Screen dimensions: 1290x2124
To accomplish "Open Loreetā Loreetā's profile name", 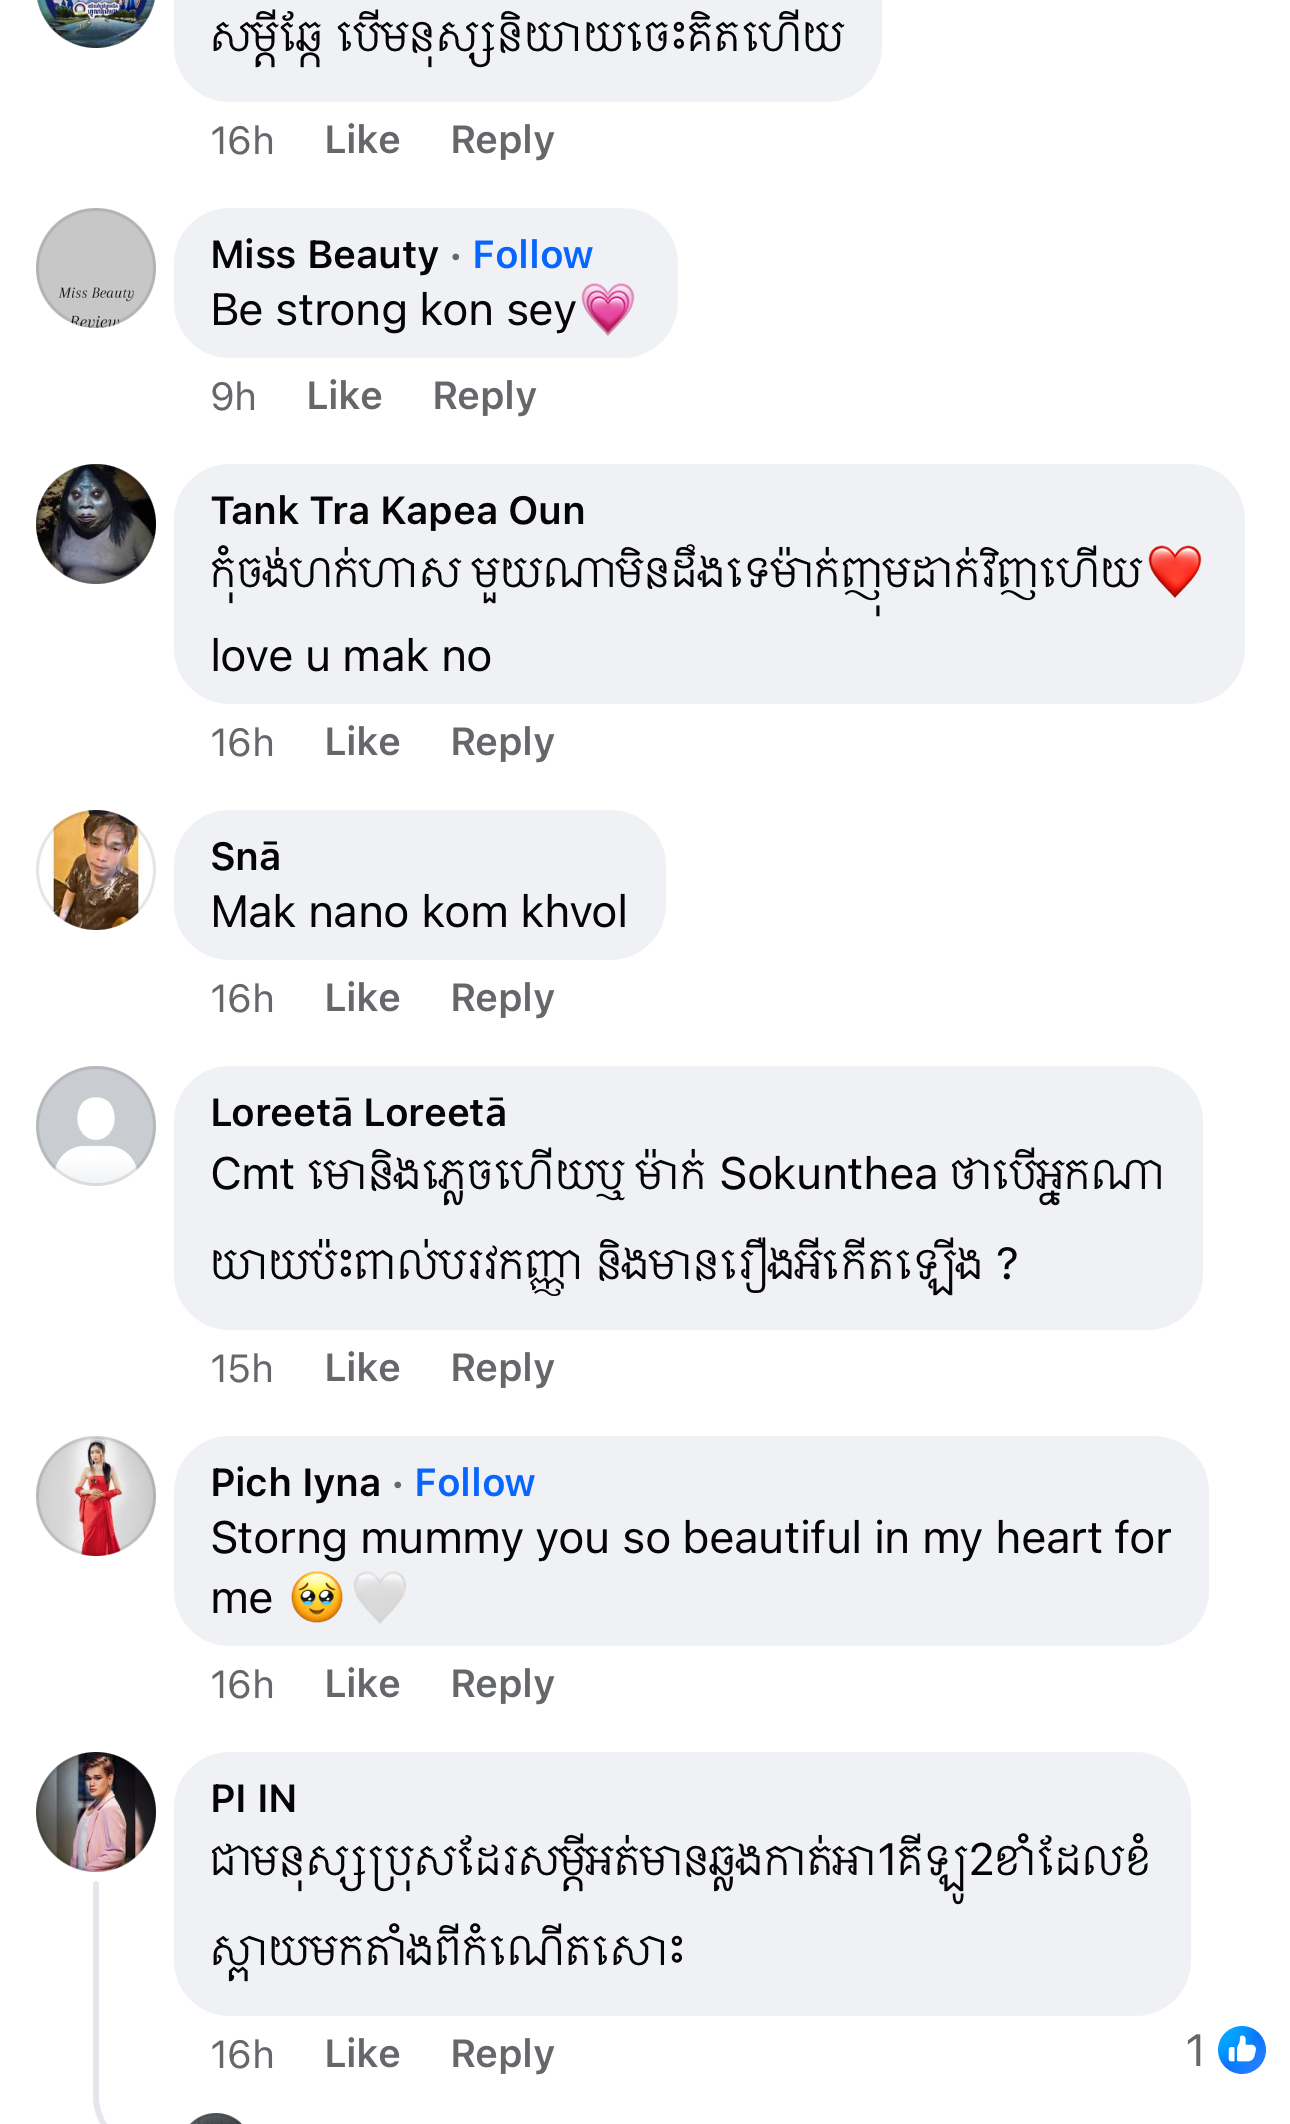I will click(x=358, y=1113).
